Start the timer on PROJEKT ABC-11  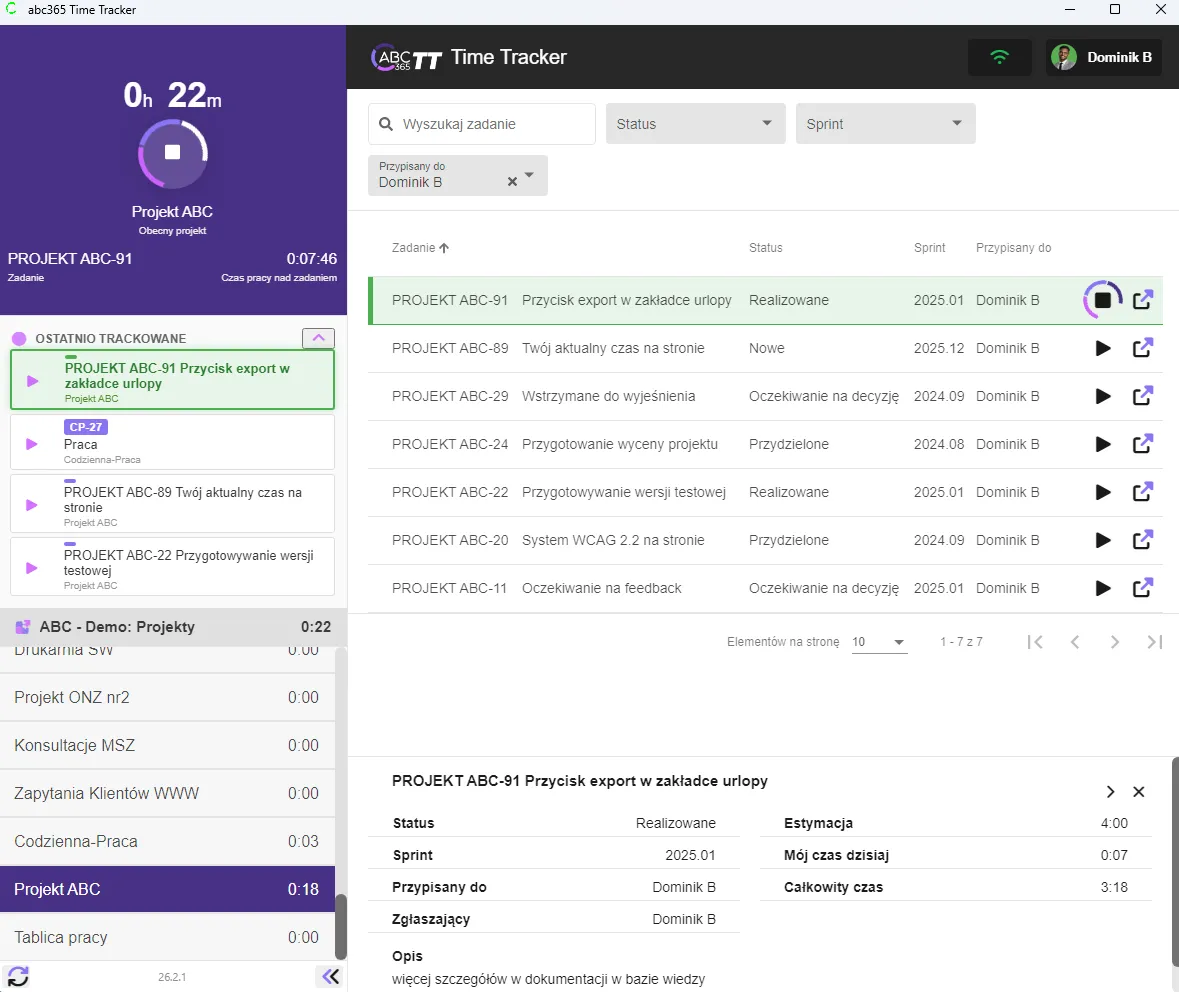click(x=1103, y=588)
